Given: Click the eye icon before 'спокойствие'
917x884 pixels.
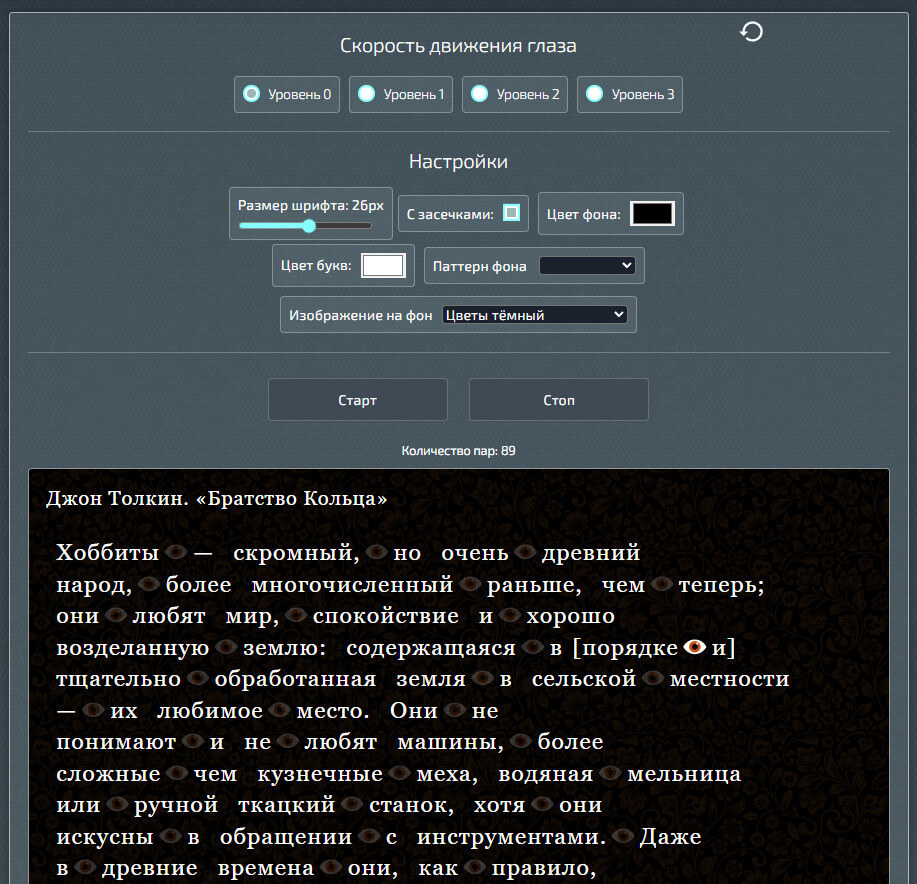Looking at the screenshot, I should 296,614.
